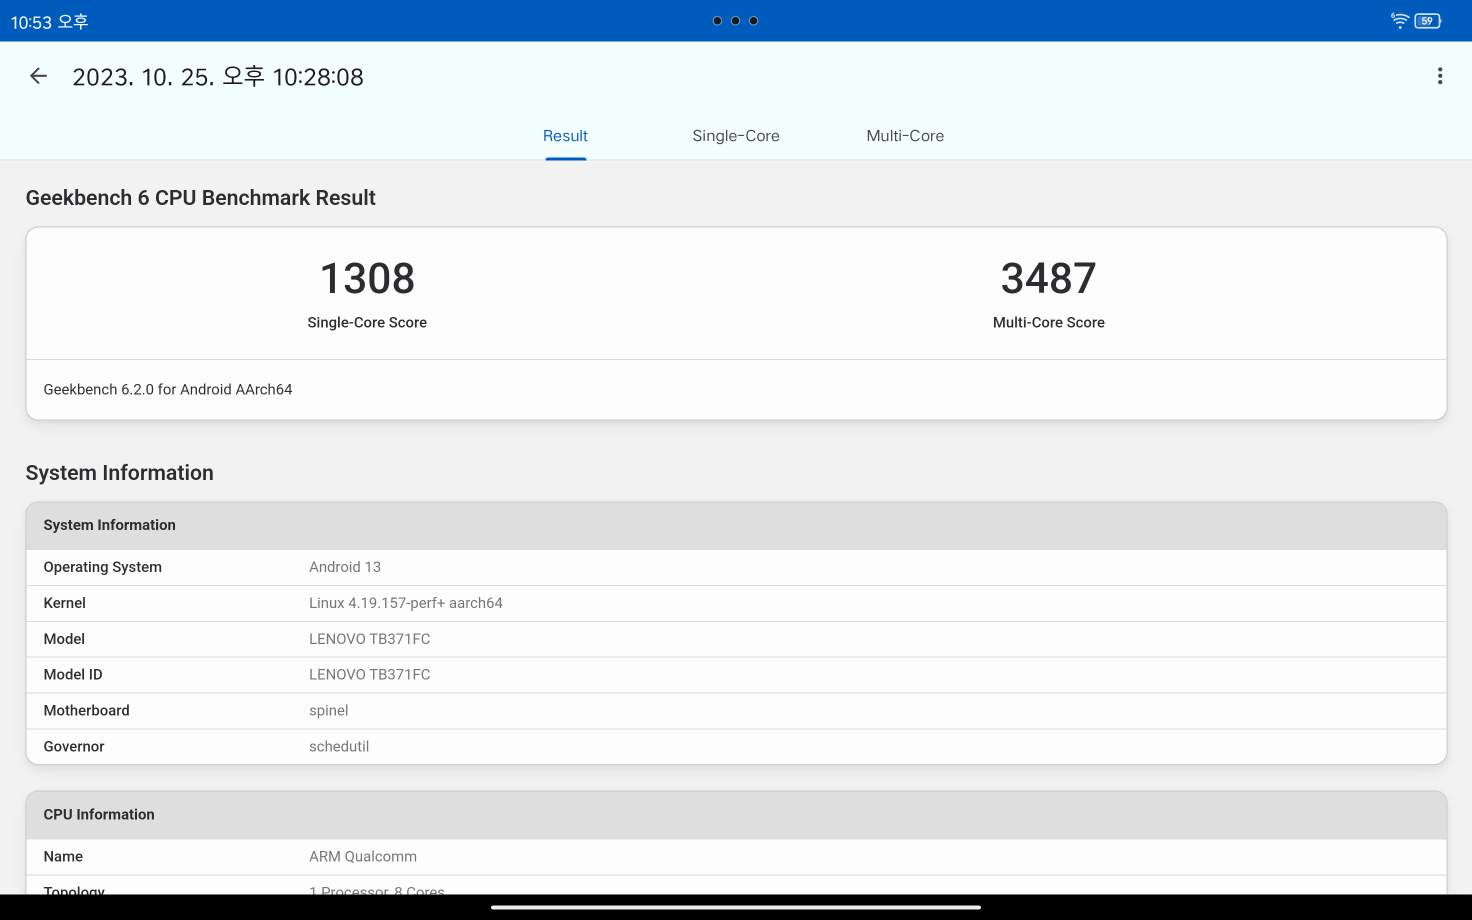Tap the result date title 2023. 10. 25.

coord(218,77)
